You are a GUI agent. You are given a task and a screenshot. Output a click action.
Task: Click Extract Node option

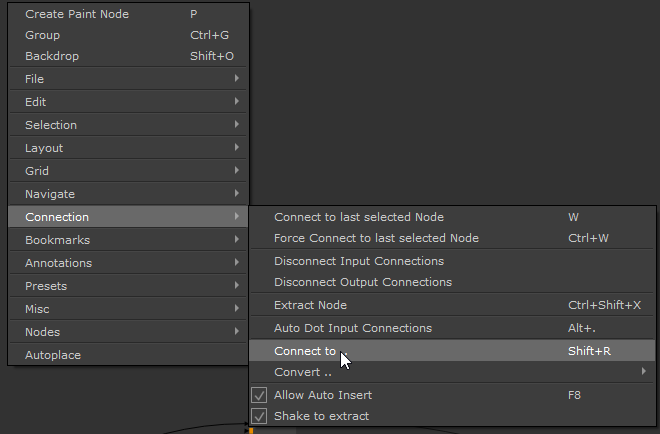tap(311, 305)
